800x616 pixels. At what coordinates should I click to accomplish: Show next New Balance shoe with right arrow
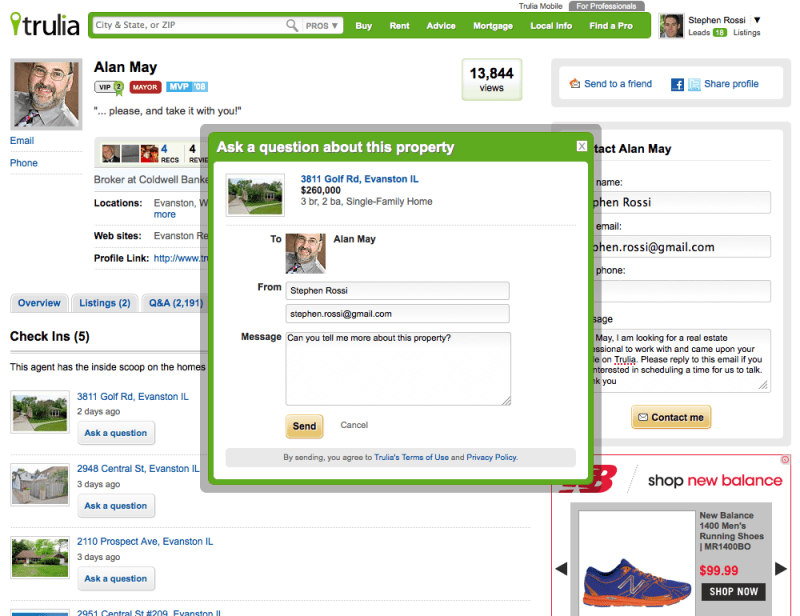(x=781, y=569)
